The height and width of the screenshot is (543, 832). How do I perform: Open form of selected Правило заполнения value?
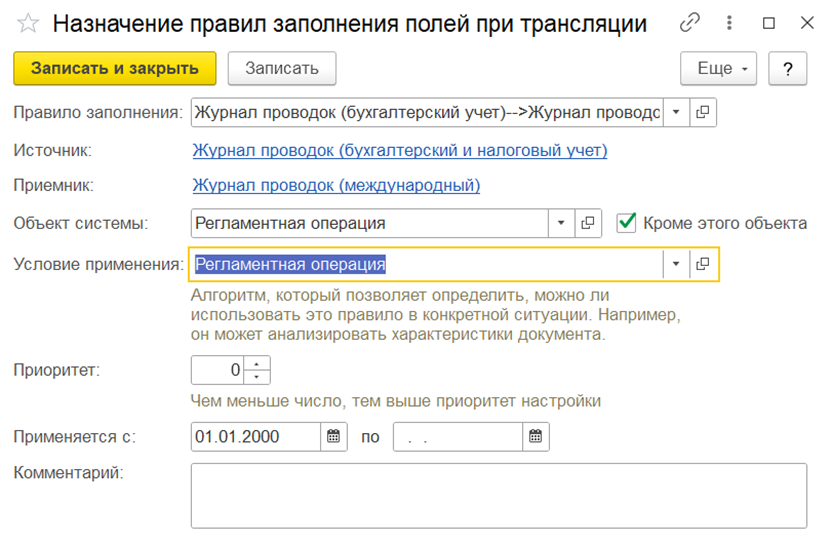pos(703,112)
